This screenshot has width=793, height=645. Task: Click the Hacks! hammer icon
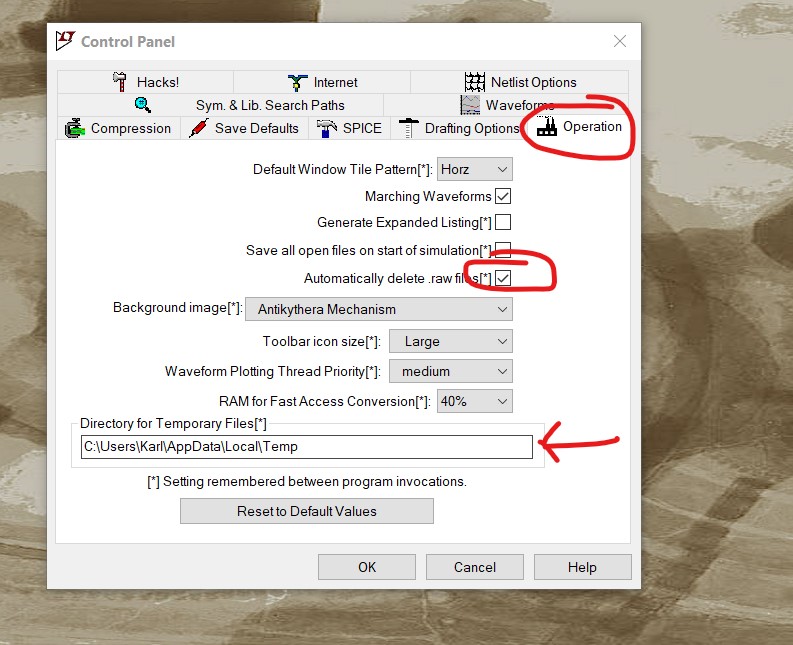tap(120, 82)
